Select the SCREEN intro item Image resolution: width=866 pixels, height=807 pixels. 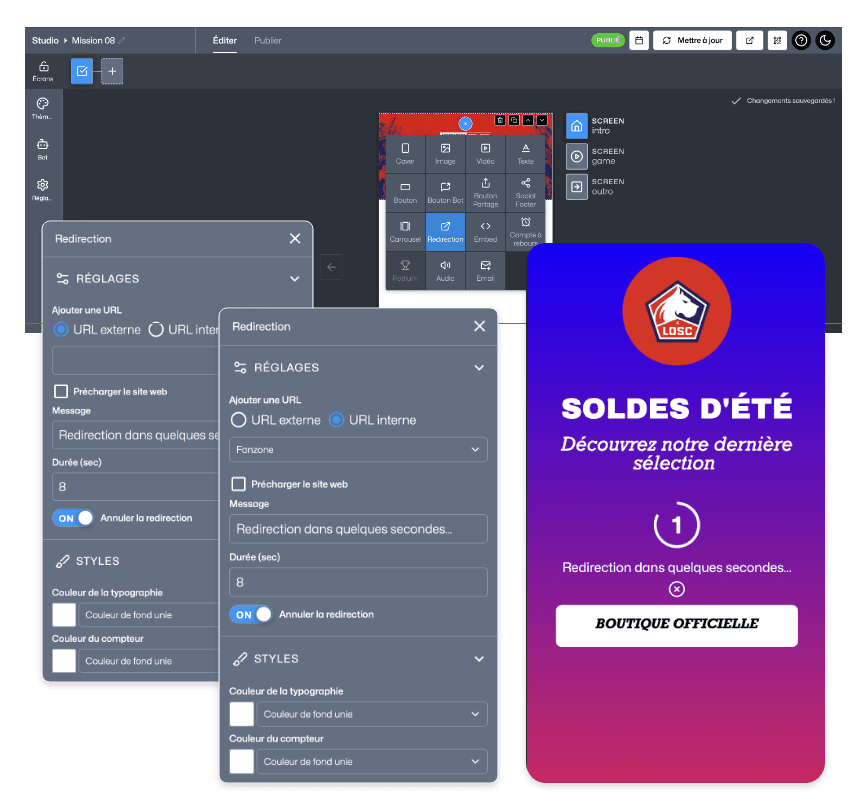(595, 126)
